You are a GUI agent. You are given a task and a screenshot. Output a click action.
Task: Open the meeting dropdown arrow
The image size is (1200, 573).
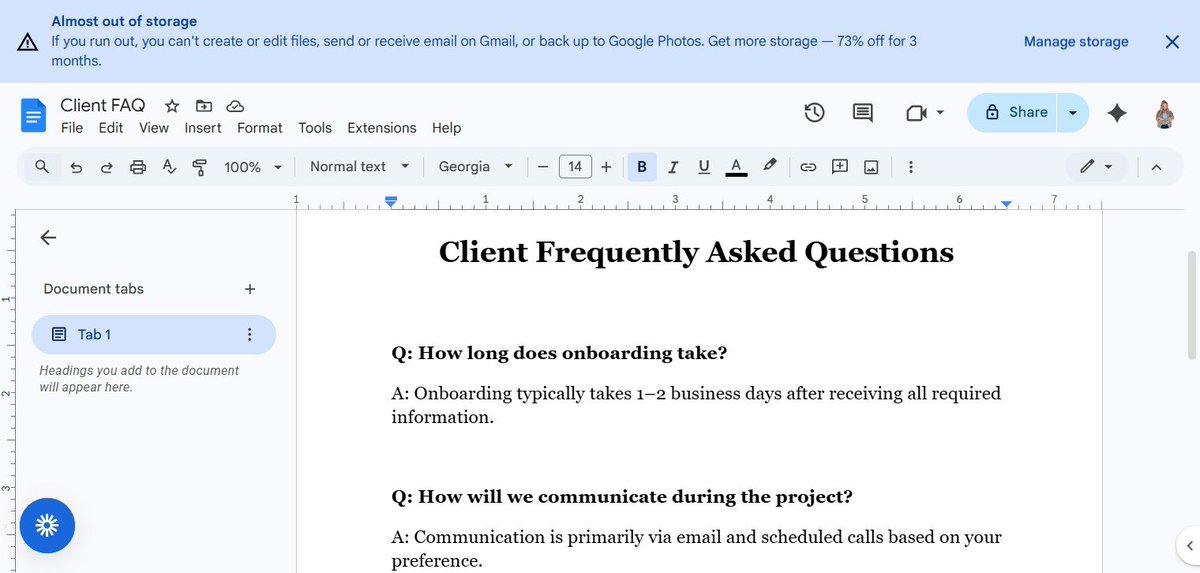(x=940, y=113)
